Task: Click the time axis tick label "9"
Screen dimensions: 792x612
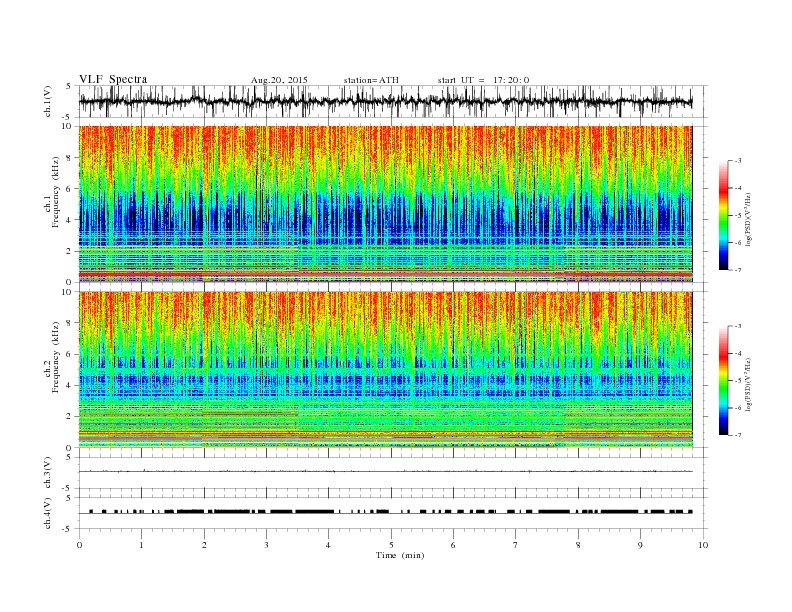Action: pos(640,545)
